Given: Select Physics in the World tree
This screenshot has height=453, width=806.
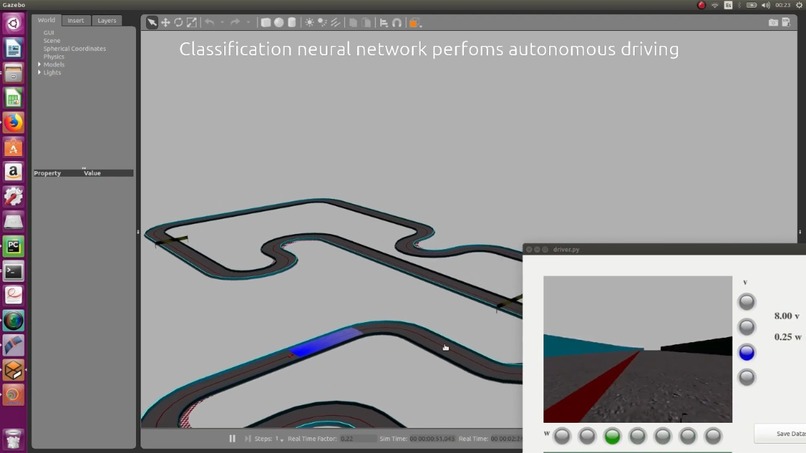Looking at the screenshot, I should 54,57.
